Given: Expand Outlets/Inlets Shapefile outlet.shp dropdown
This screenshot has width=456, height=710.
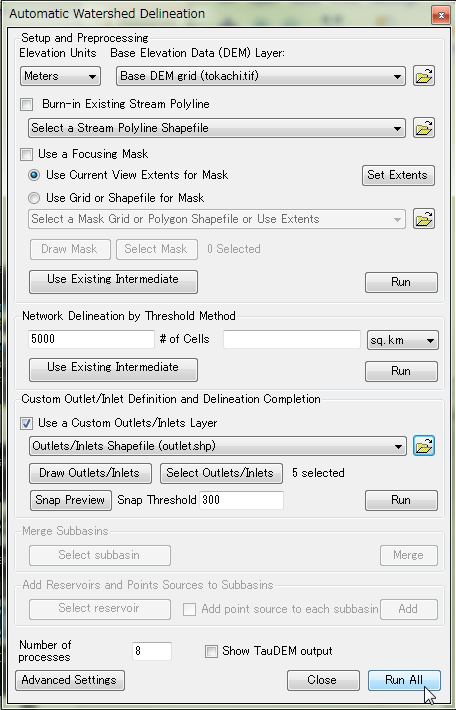Looking at the screenshot, I should pyautogui.click(x=218, y=446).
